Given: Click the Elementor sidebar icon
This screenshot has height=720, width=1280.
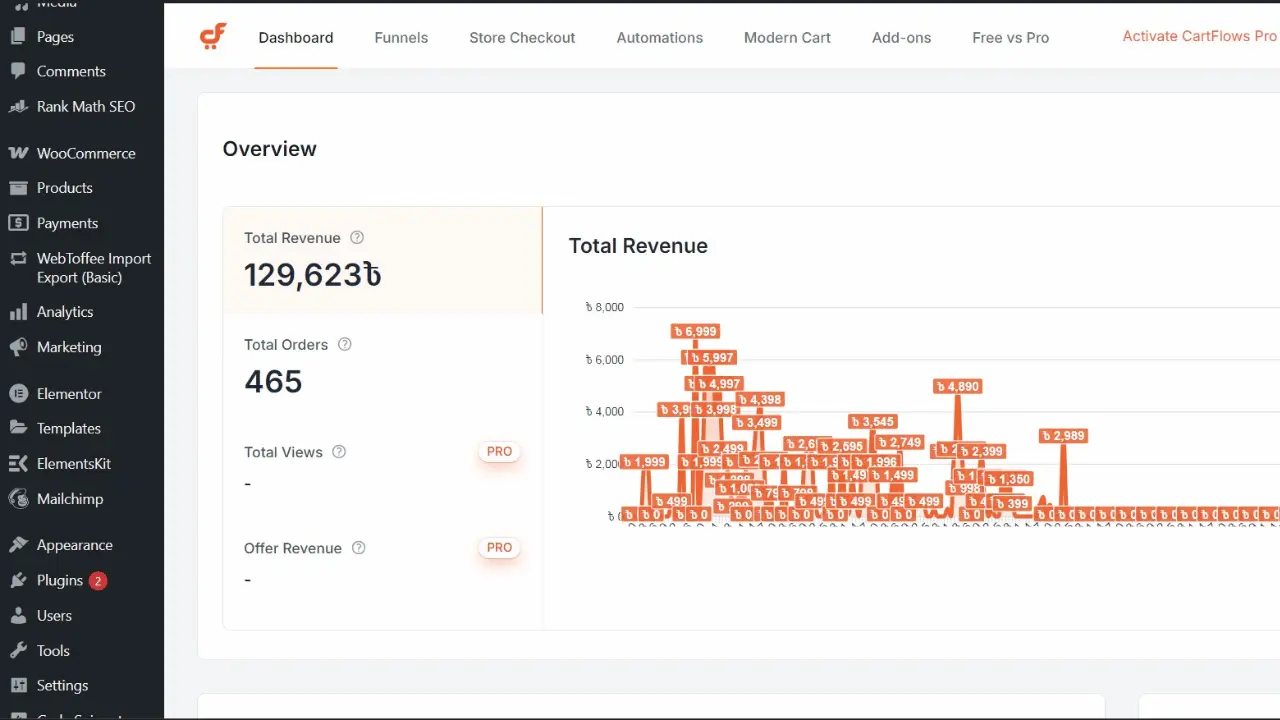Looking at the screenshot, I should pyautogui.click(x=18, y=394).
